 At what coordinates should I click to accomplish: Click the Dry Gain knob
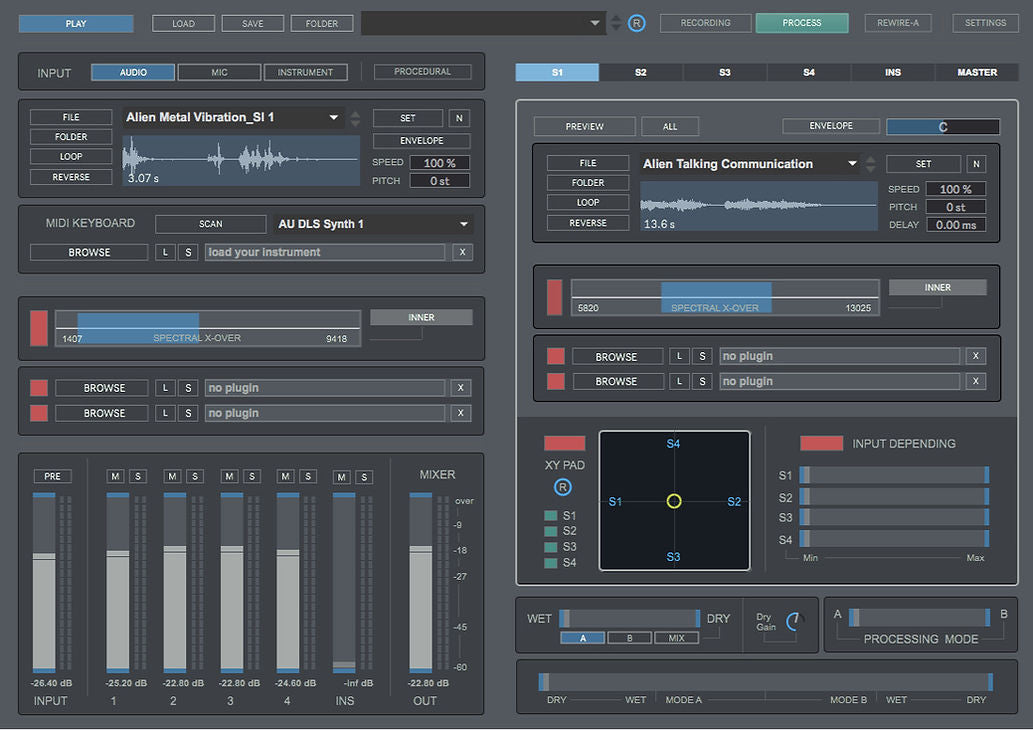click(x=794, y=622)
